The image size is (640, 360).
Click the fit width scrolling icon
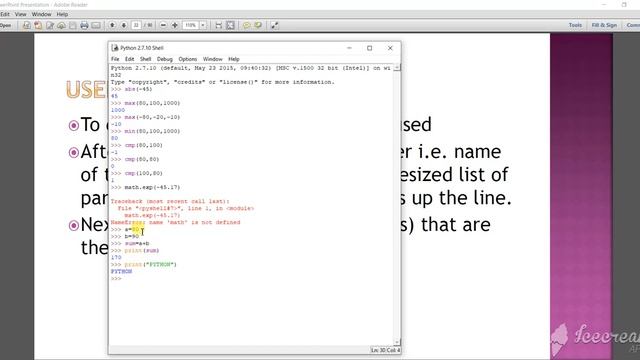[219, 25]
